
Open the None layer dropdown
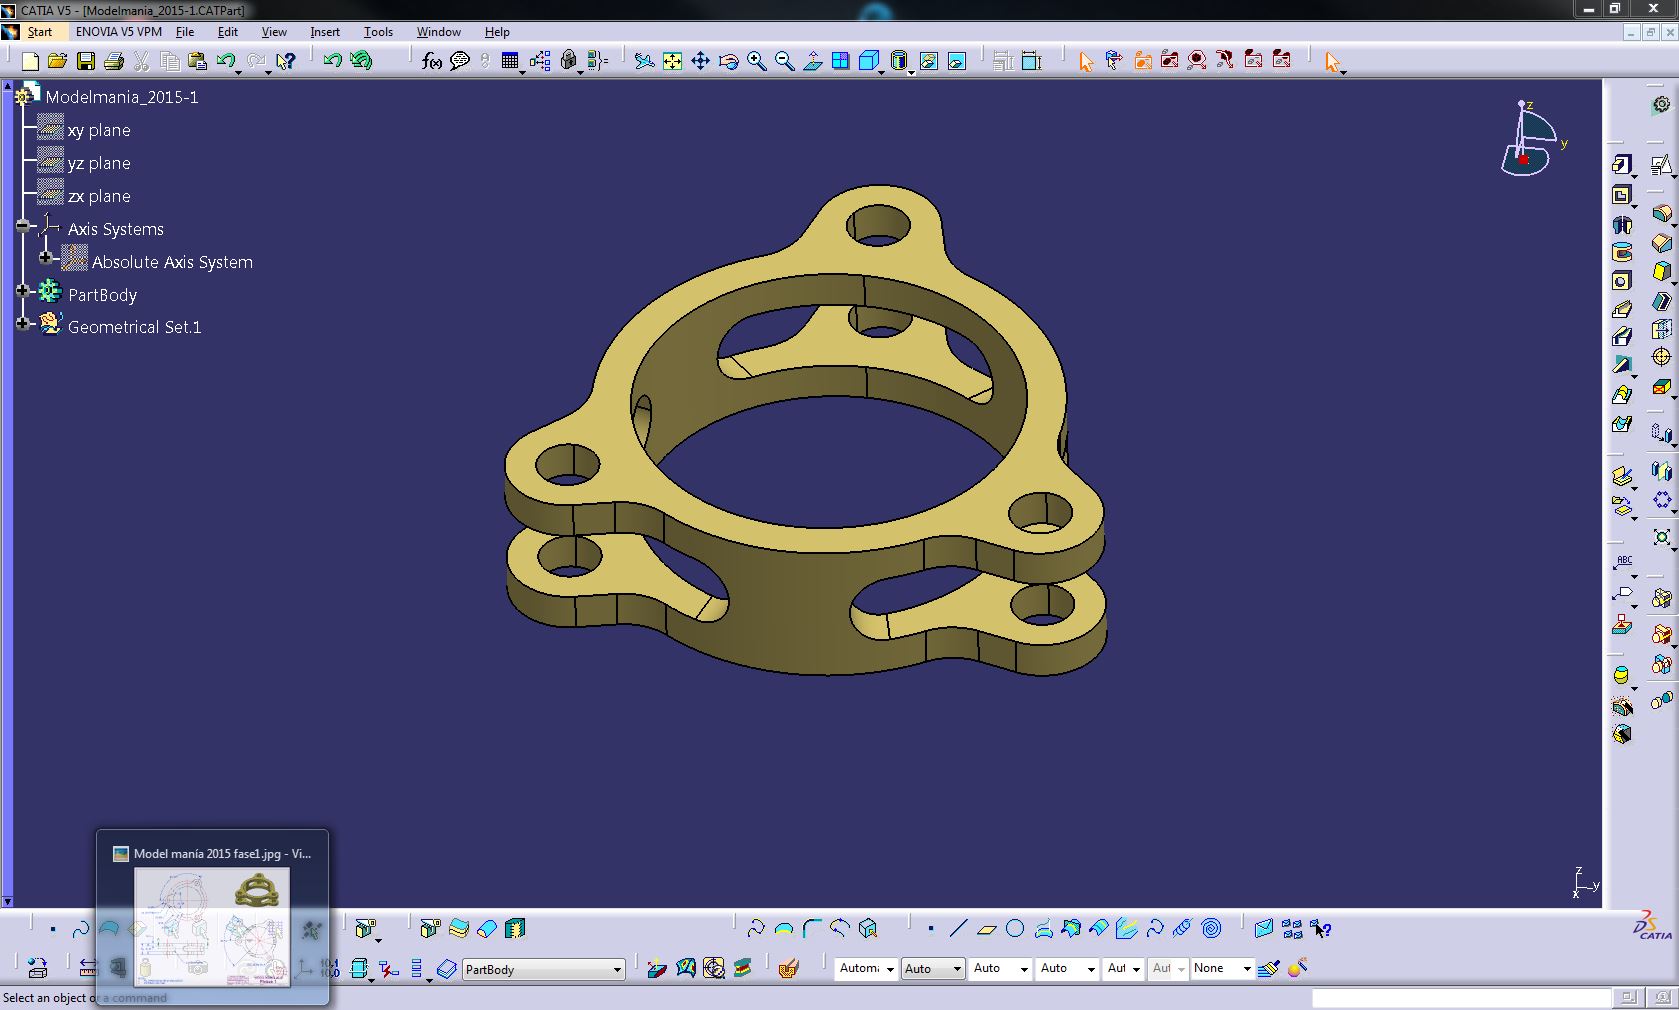tap(1222, 968)
